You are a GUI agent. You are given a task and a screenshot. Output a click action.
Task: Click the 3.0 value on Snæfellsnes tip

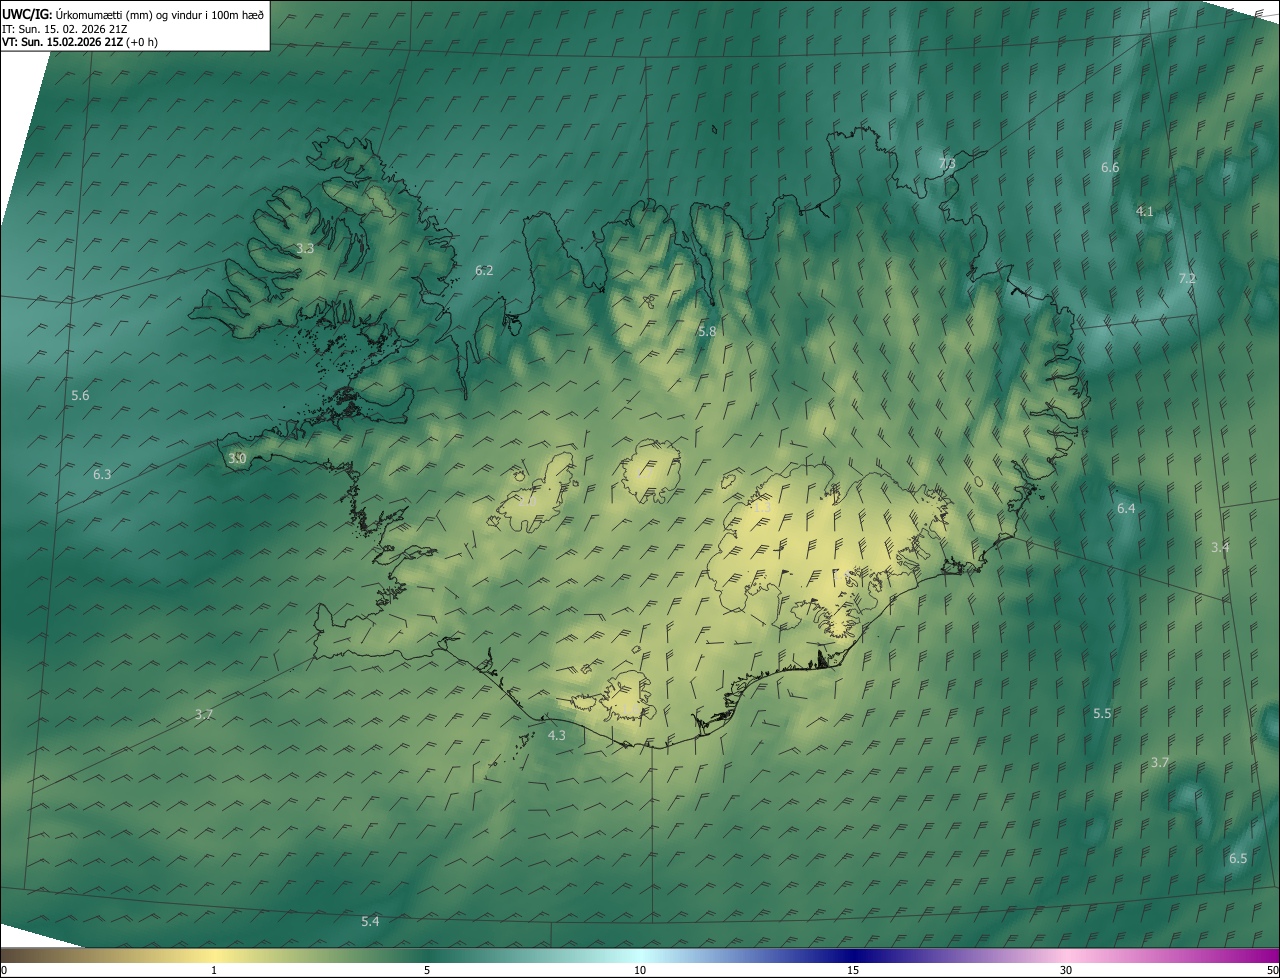tap(237, 458)
